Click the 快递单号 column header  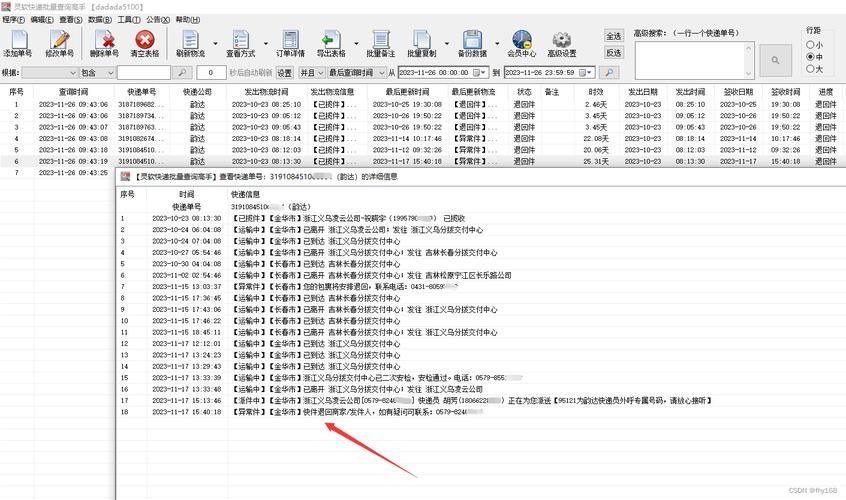tap(141, 92)
